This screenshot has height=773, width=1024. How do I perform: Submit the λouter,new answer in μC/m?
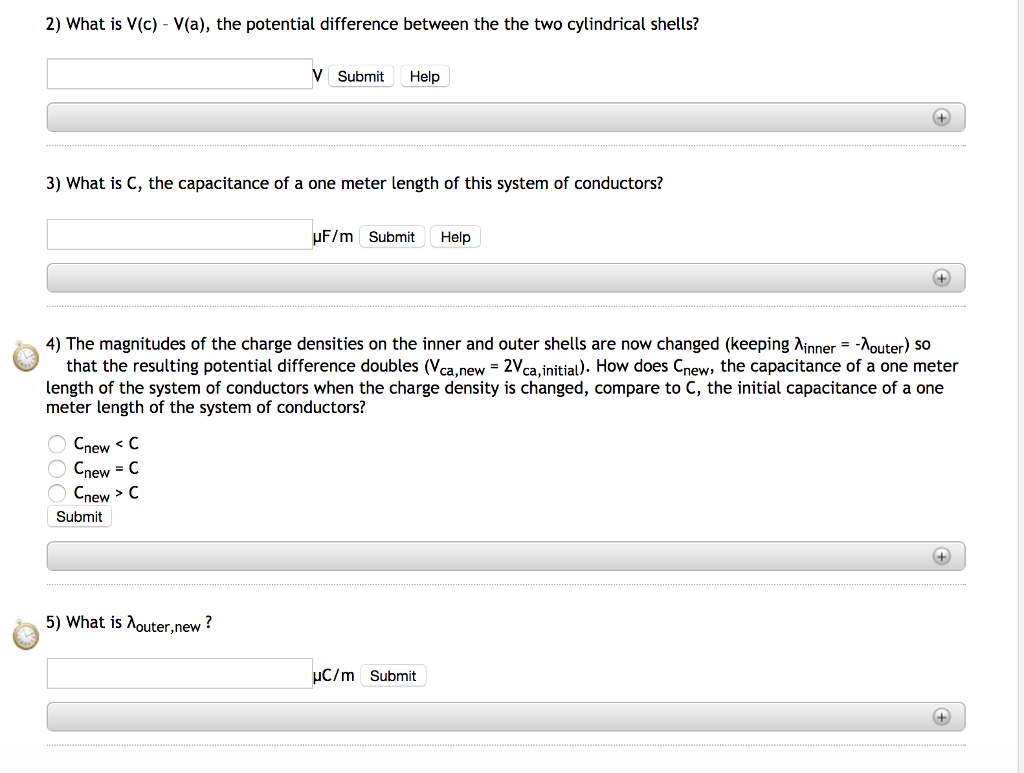click(393, 676)
